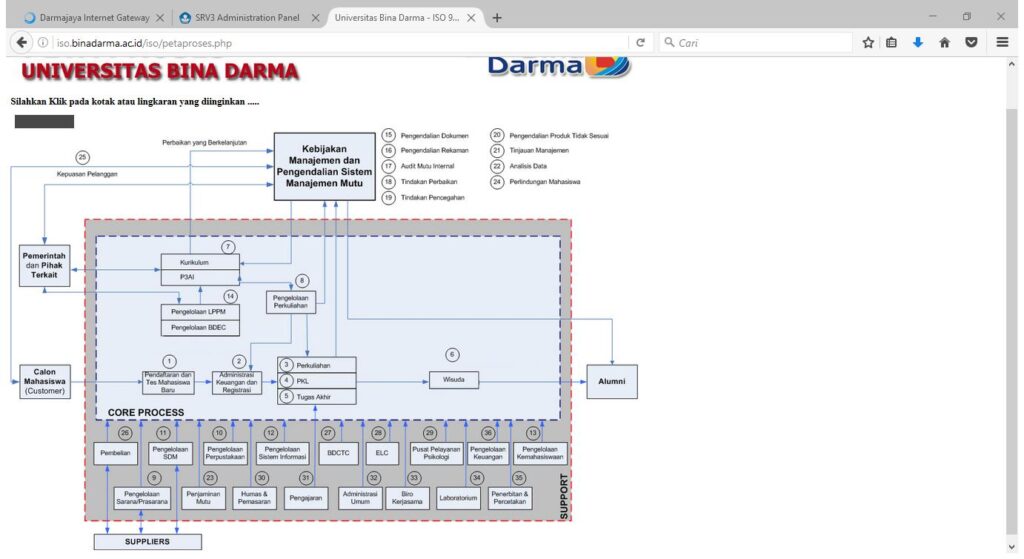Click circle 18 Tindakan Perbaikan

[x=389, y=182]
